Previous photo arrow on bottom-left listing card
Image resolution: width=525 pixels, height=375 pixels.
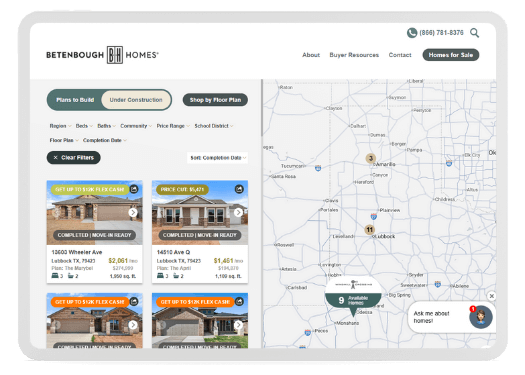click(56, 325)
